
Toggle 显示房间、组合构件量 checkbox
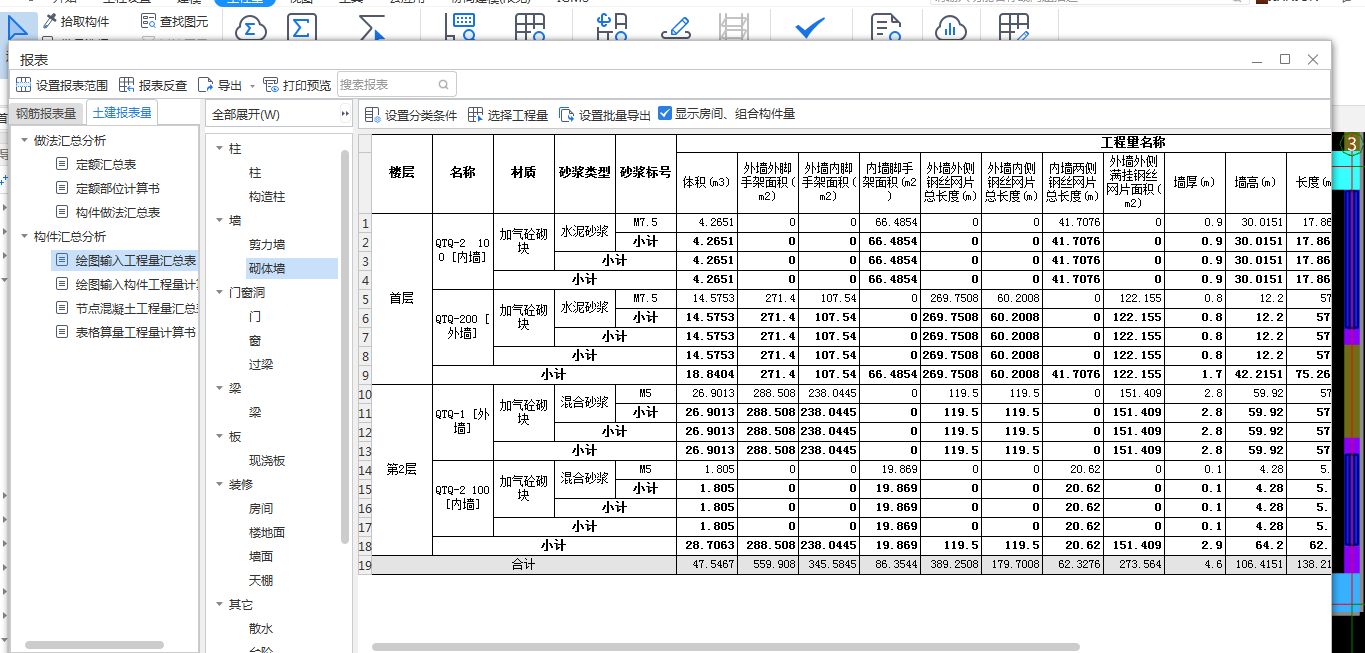coord(665,114)
